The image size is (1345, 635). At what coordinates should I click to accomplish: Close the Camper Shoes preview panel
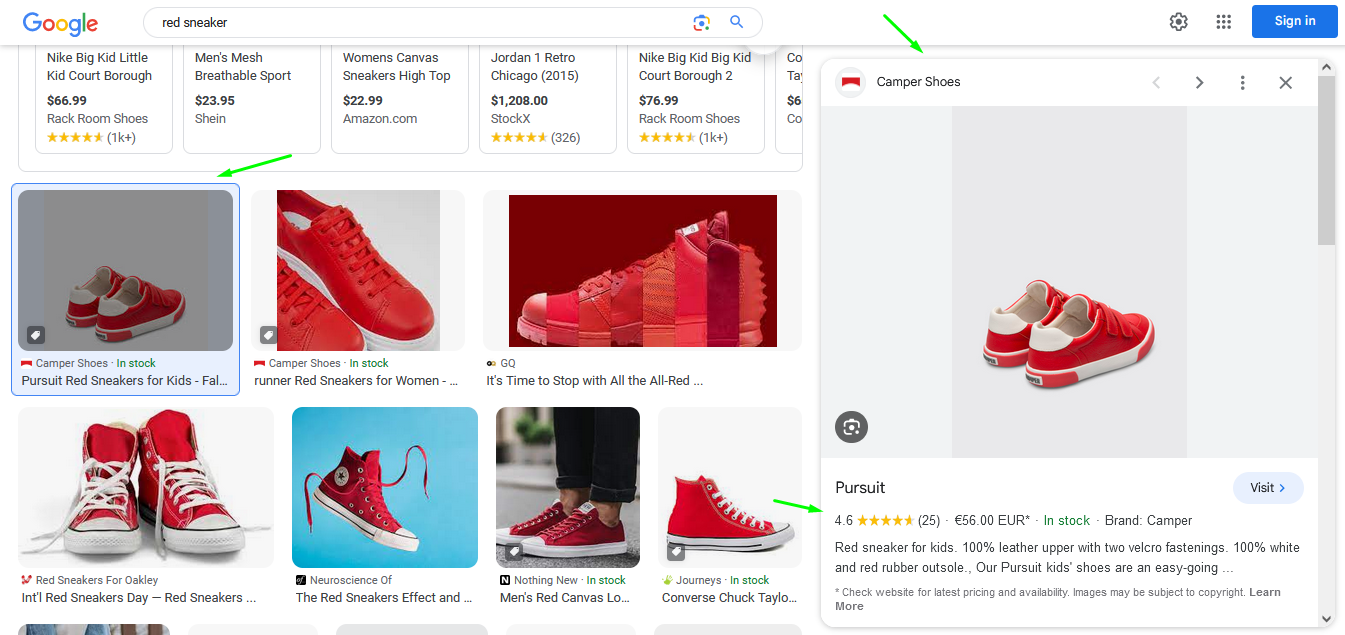tap(1286, 83)
